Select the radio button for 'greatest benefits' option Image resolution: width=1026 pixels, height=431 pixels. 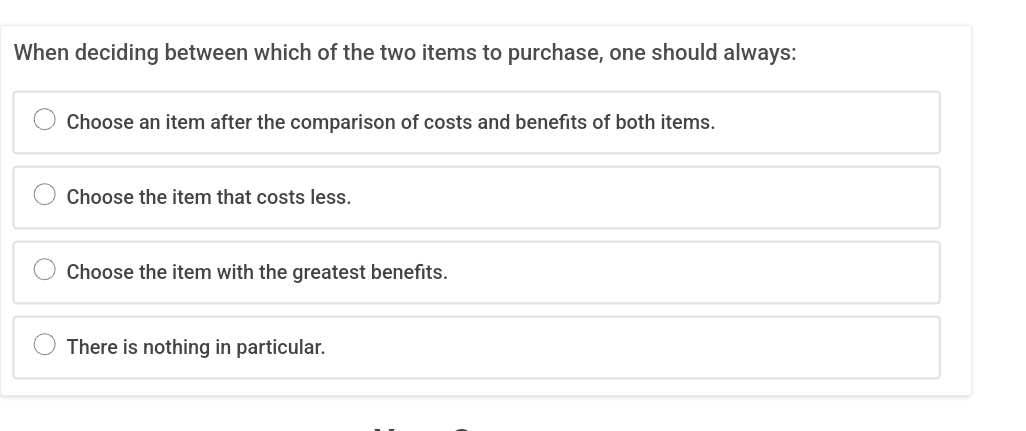[x=45, y=270]
